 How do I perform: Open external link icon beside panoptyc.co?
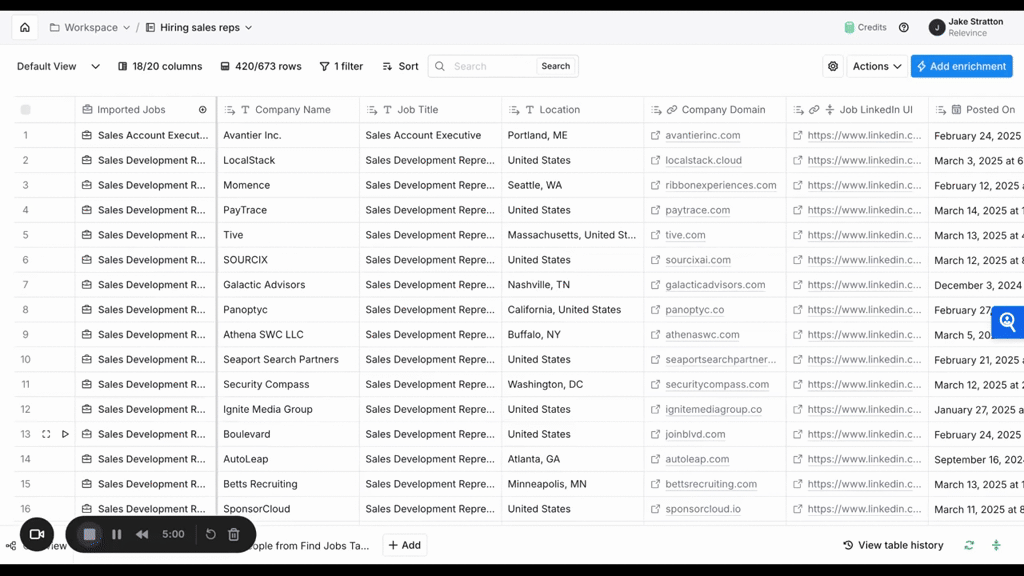pyautogui.click(x=655, y=310)
